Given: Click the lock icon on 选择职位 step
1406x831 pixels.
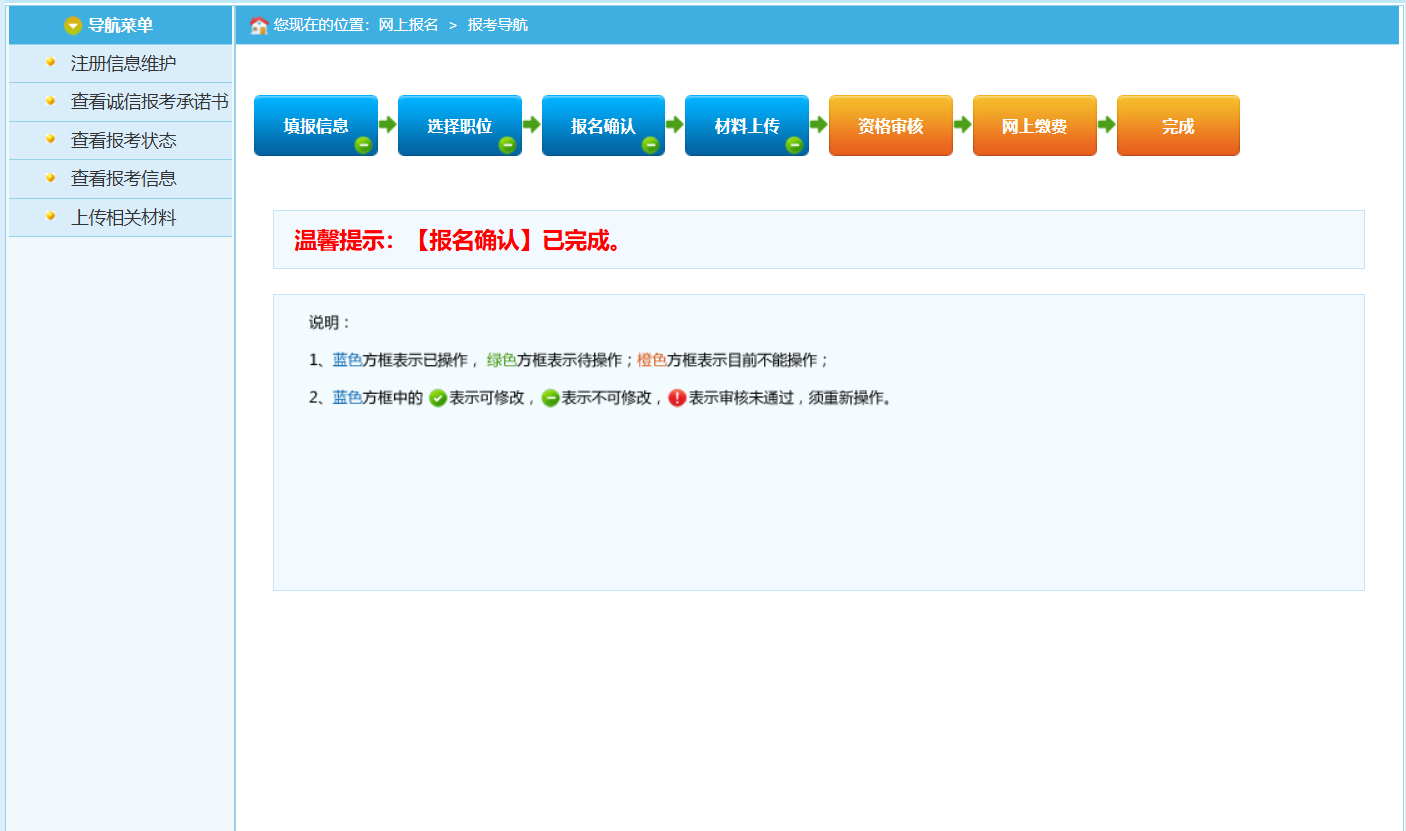Looking at the screenshot, I should 507,145.
